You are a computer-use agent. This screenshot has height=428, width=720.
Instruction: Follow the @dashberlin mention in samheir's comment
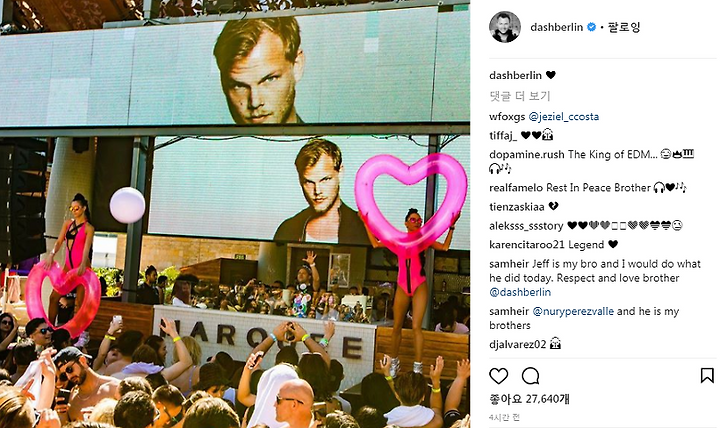click(520, 292)
